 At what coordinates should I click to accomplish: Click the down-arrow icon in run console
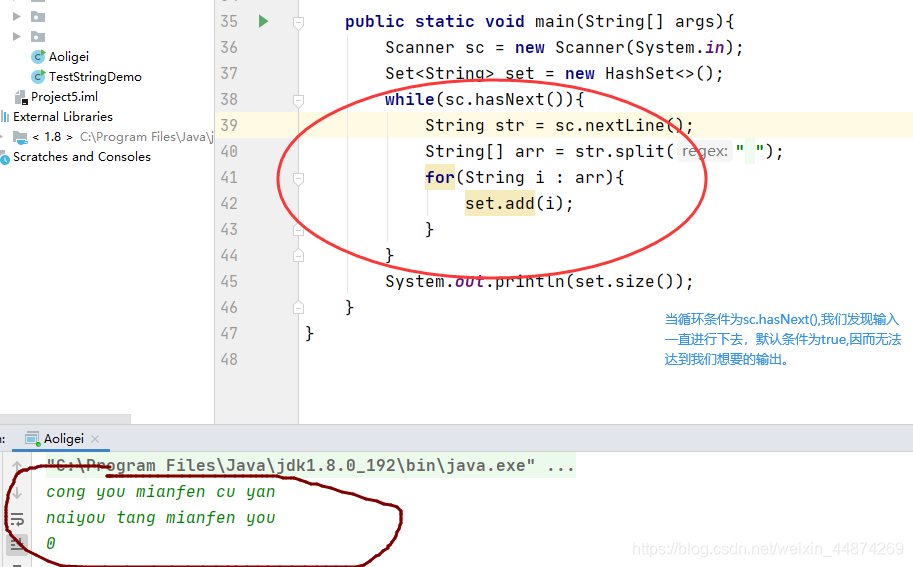[17, 492]
